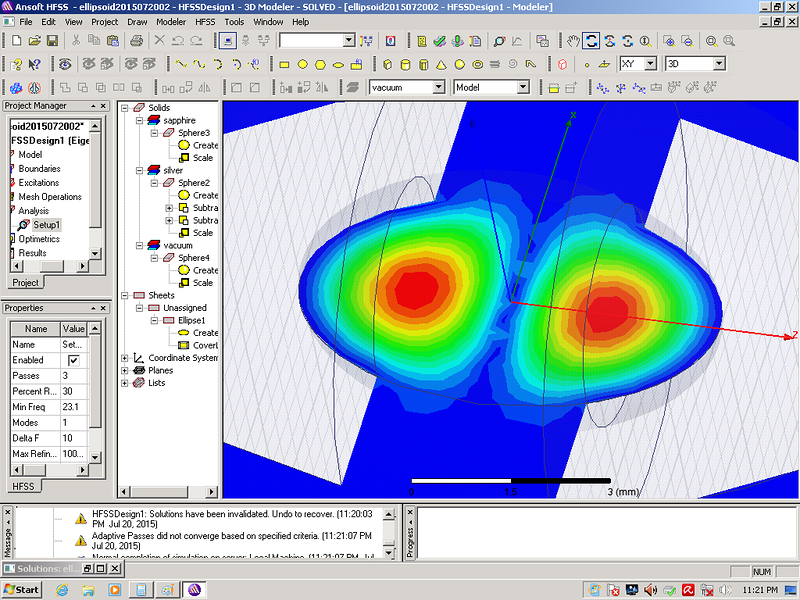Click the Print icon in toolbar
The width and height of the screenshot is (800, 600).
(x=137, y=41)
